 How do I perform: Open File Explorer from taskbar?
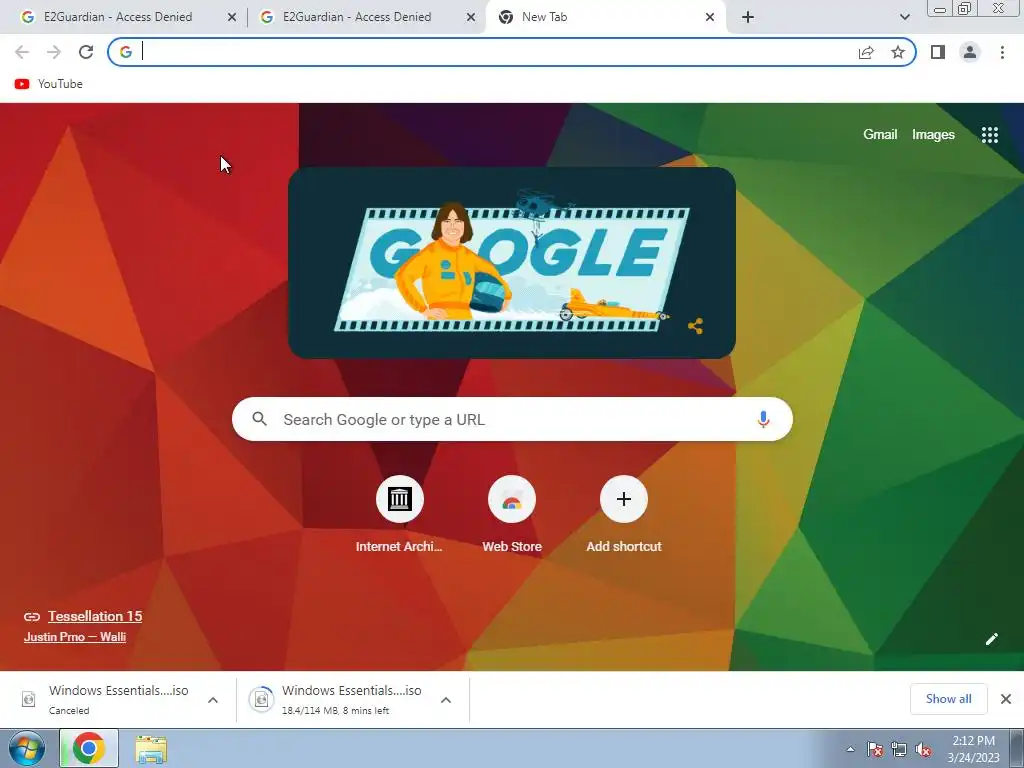click(151, 748)
